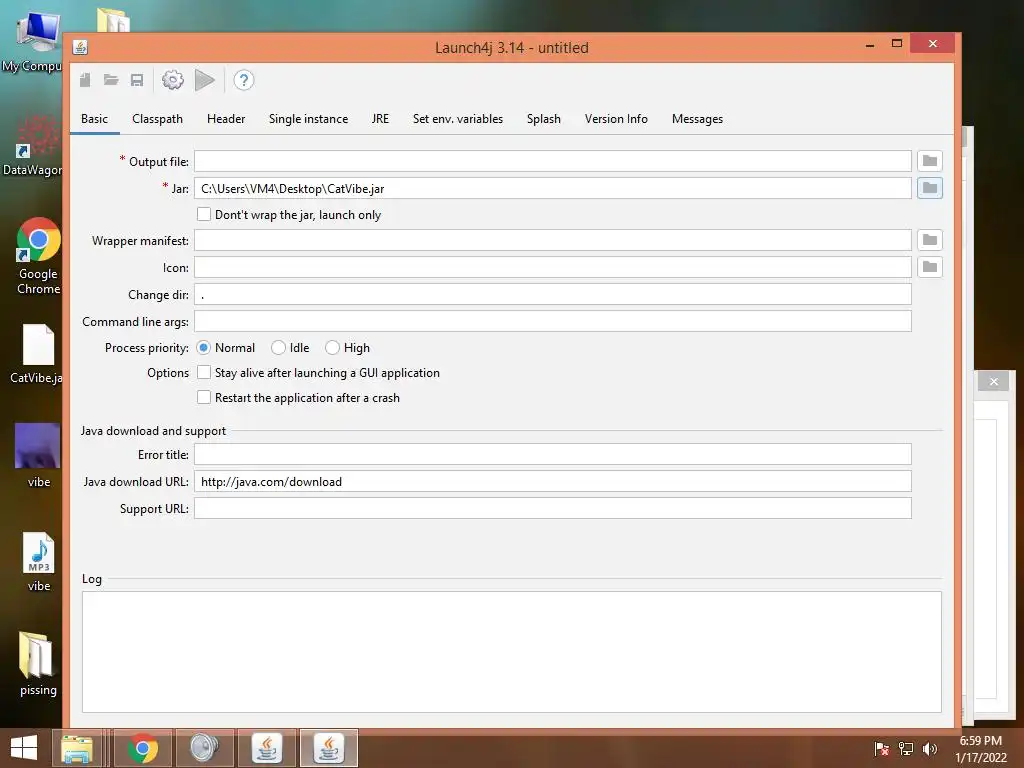Select Idle process priority

278,347
